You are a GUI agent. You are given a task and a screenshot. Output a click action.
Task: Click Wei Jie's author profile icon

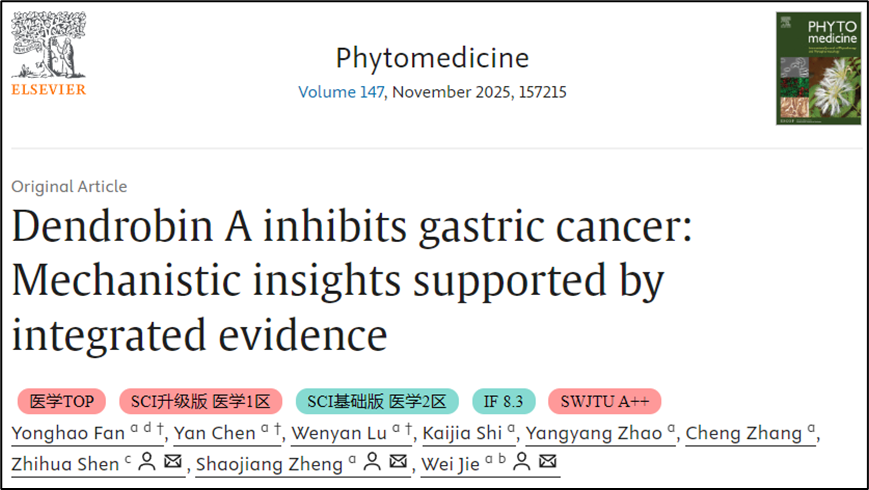point(521,463)
